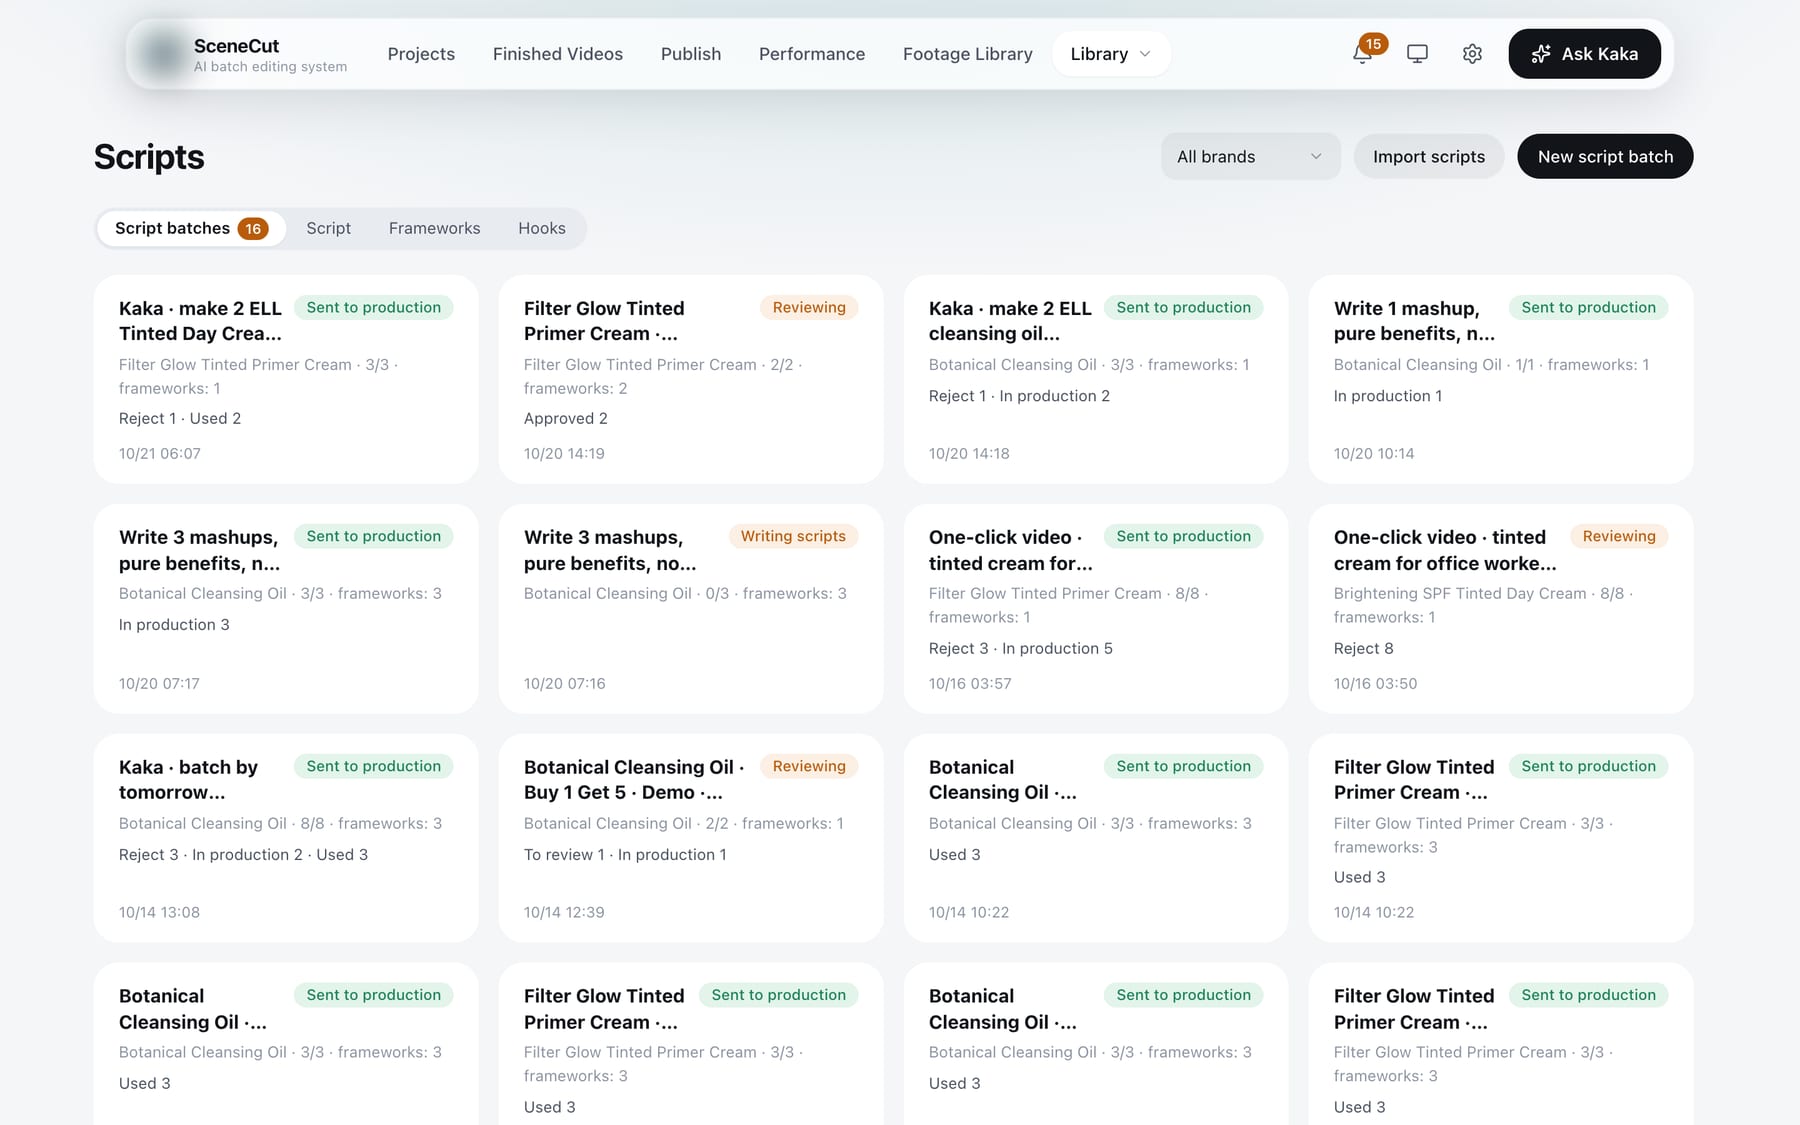Click the timestamp "10/21 06:07"
Screen dimensions: 1800x1125
160,454
